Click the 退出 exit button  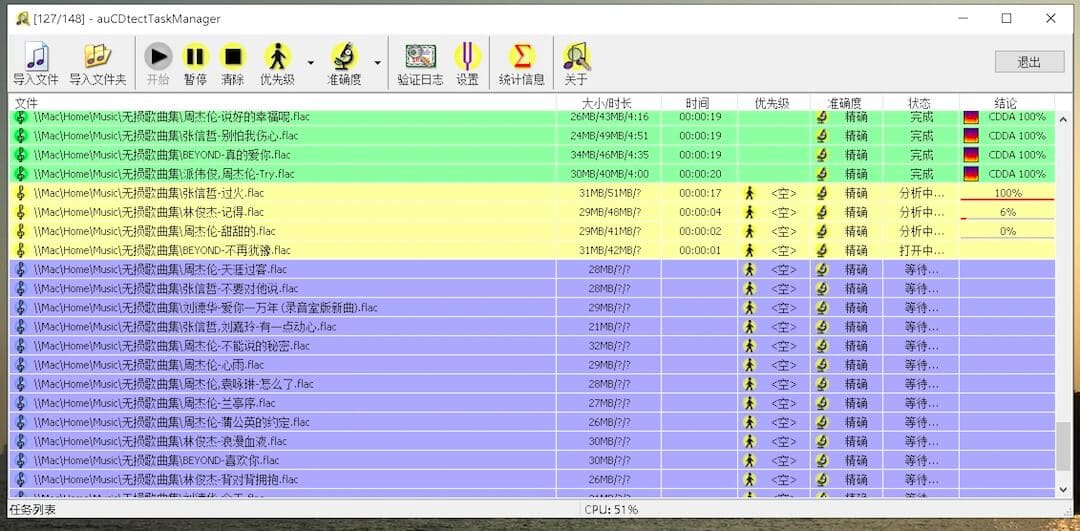[1029, 62]
